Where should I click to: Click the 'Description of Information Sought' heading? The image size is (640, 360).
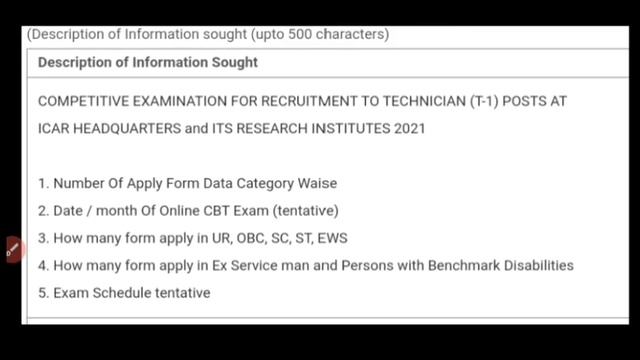(148, 62)
